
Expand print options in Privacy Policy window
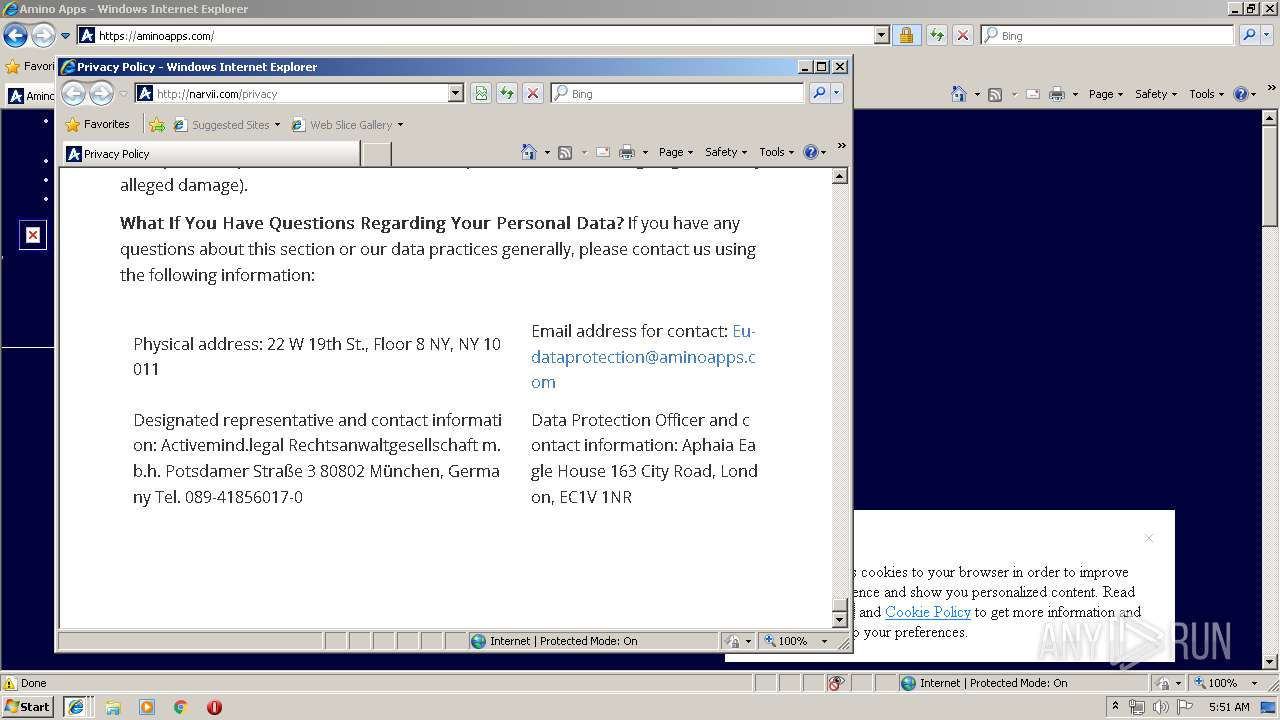[645, 153]
